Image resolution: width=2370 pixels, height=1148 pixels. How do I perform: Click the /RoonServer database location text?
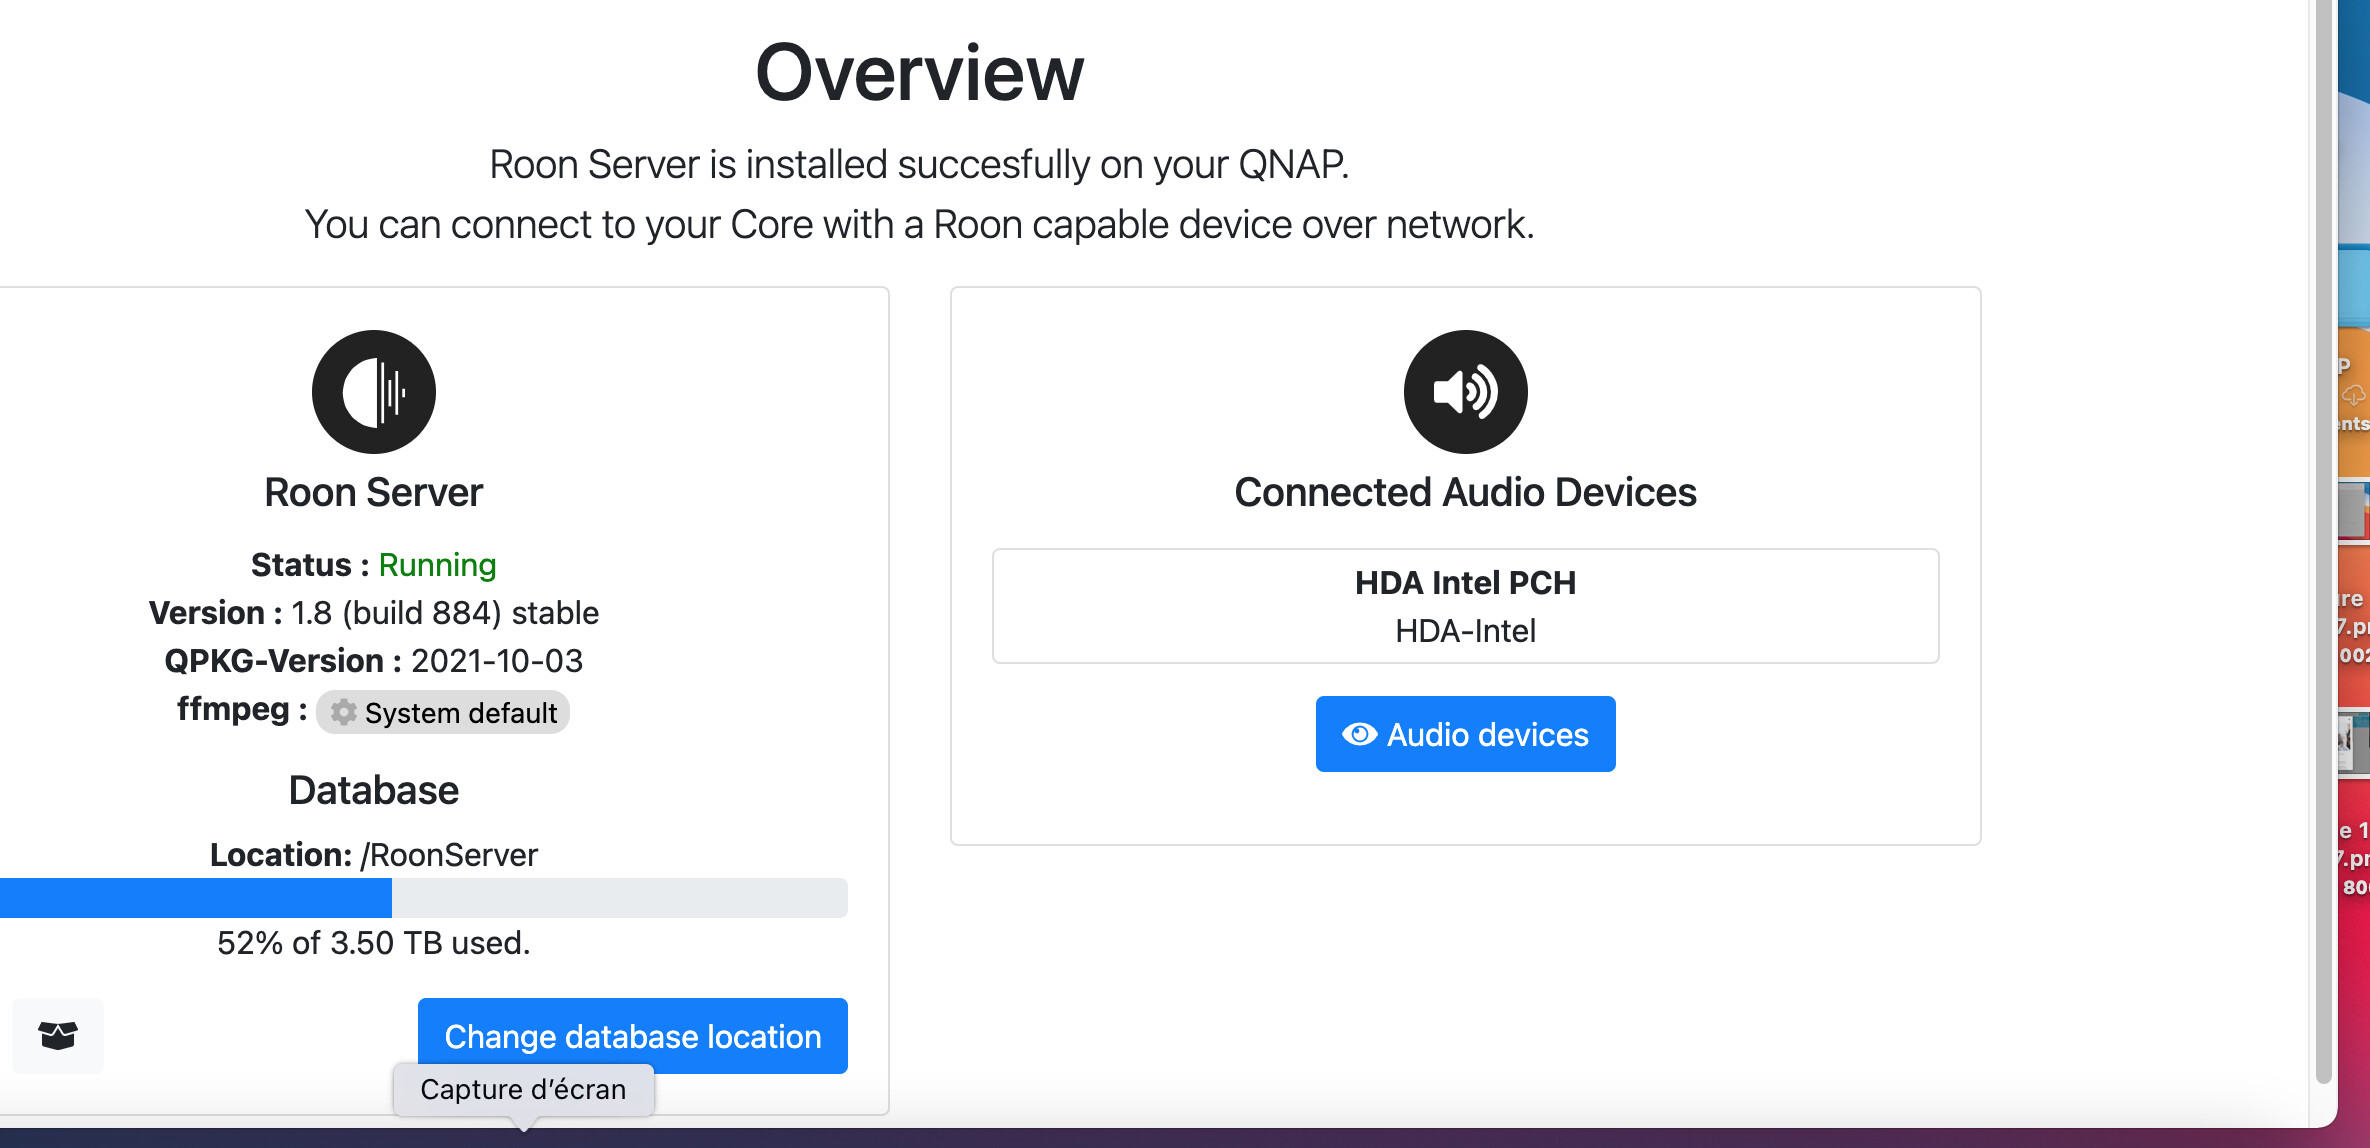point(449,855)
